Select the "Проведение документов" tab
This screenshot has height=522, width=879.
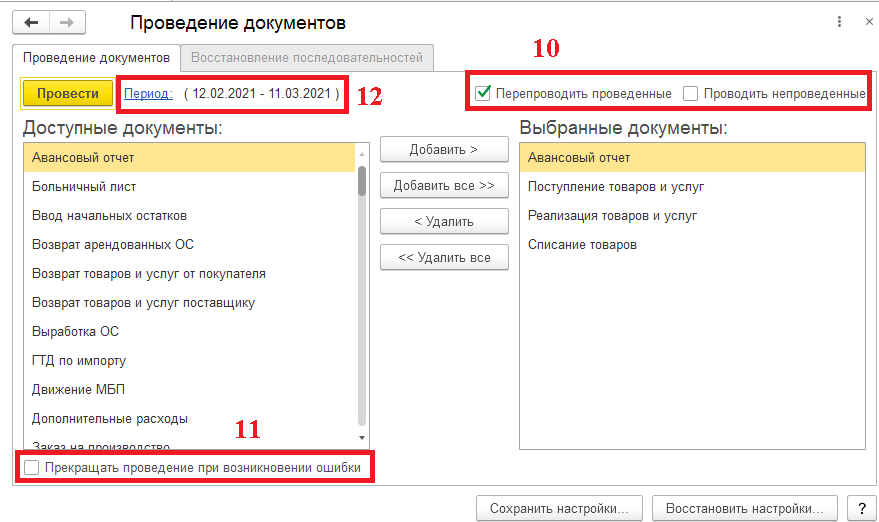pos(96,58)
